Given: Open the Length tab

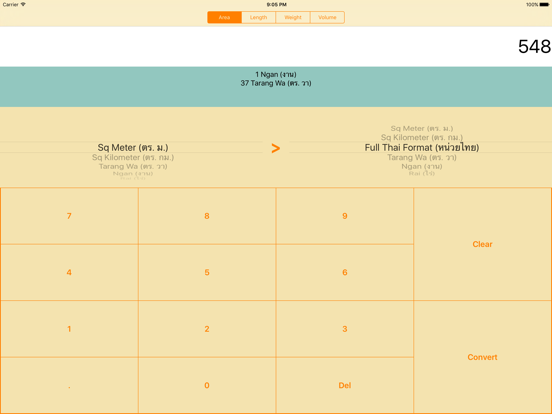Looking at the screenshot, I should (258, 17).
